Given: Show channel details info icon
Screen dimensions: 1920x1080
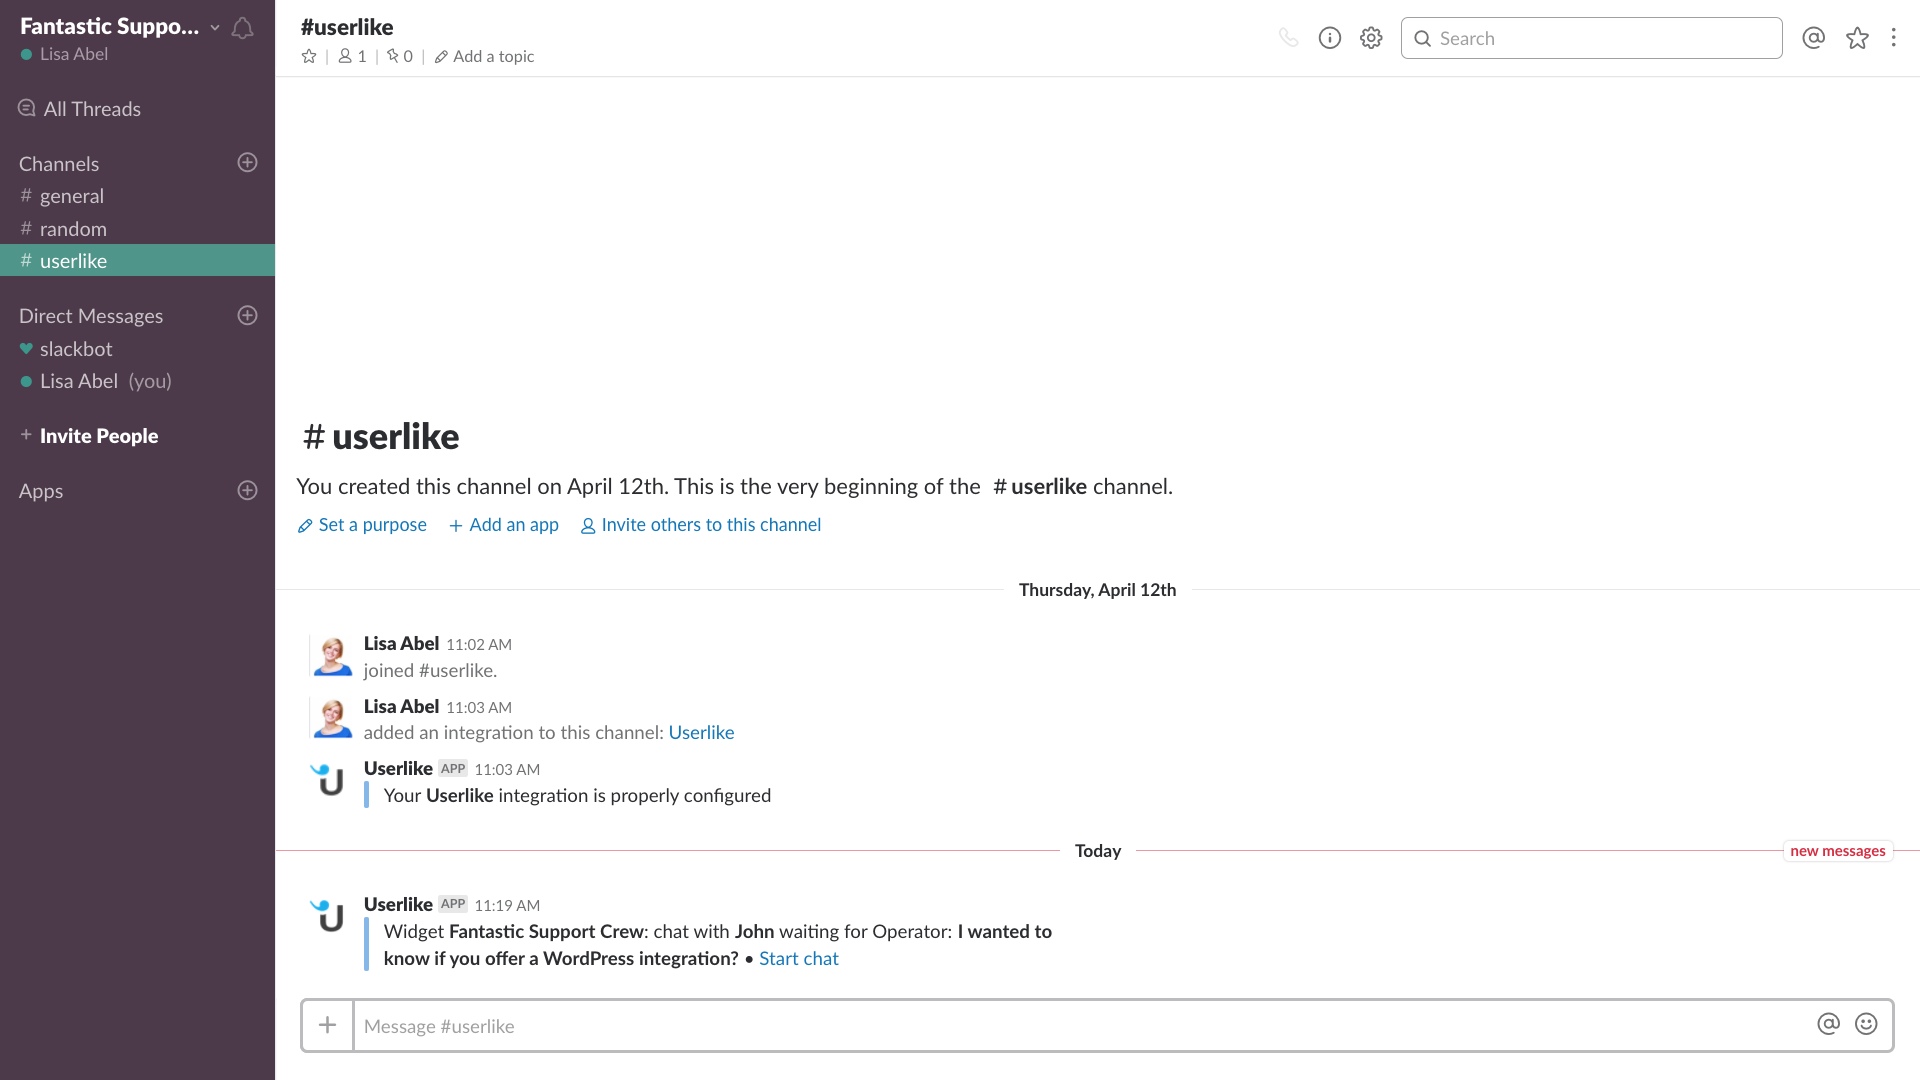Looking at the screenshot, I should 1329,38.
